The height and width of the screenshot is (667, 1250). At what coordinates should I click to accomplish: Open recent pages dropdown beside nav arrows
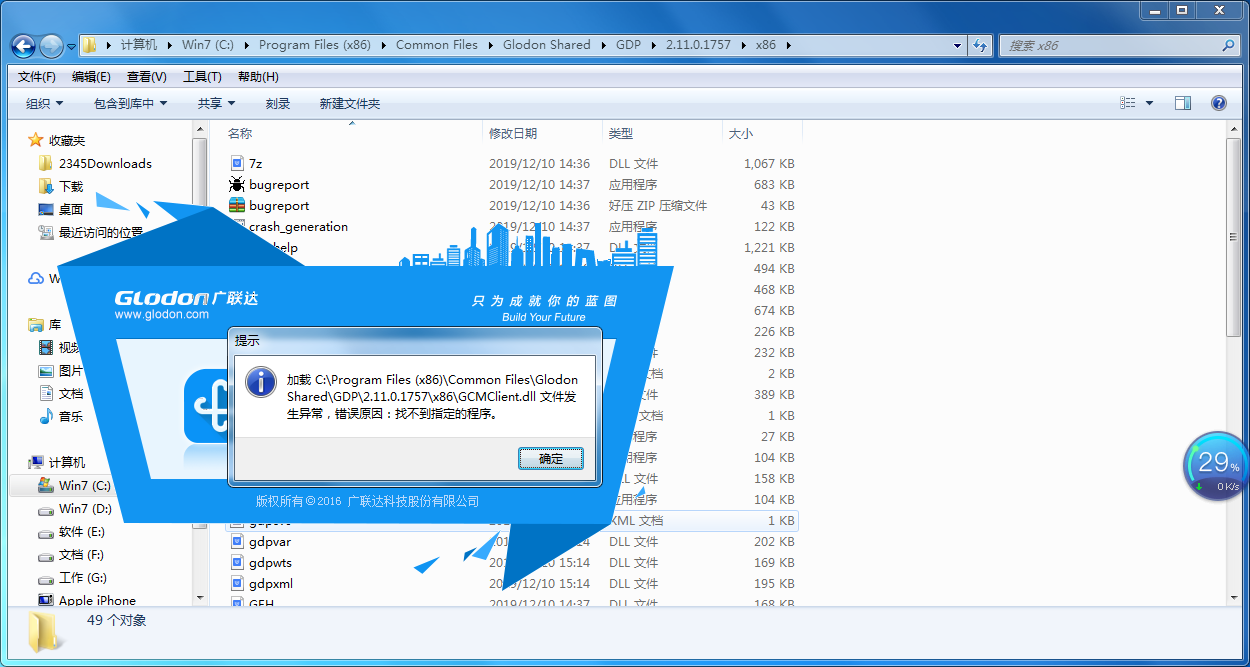pos(72,46)
